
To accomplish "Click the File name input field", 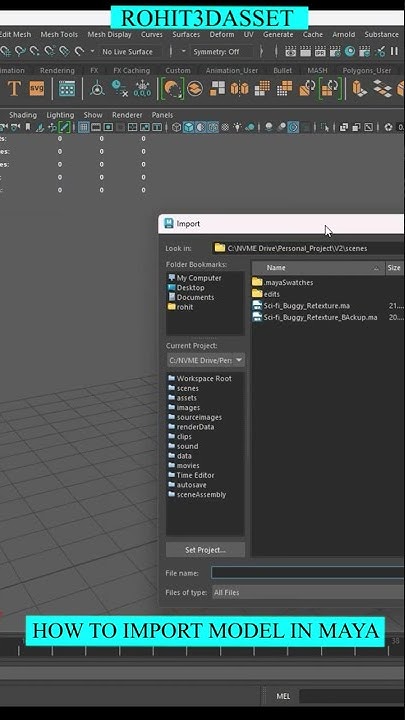I will coord(308,573).
